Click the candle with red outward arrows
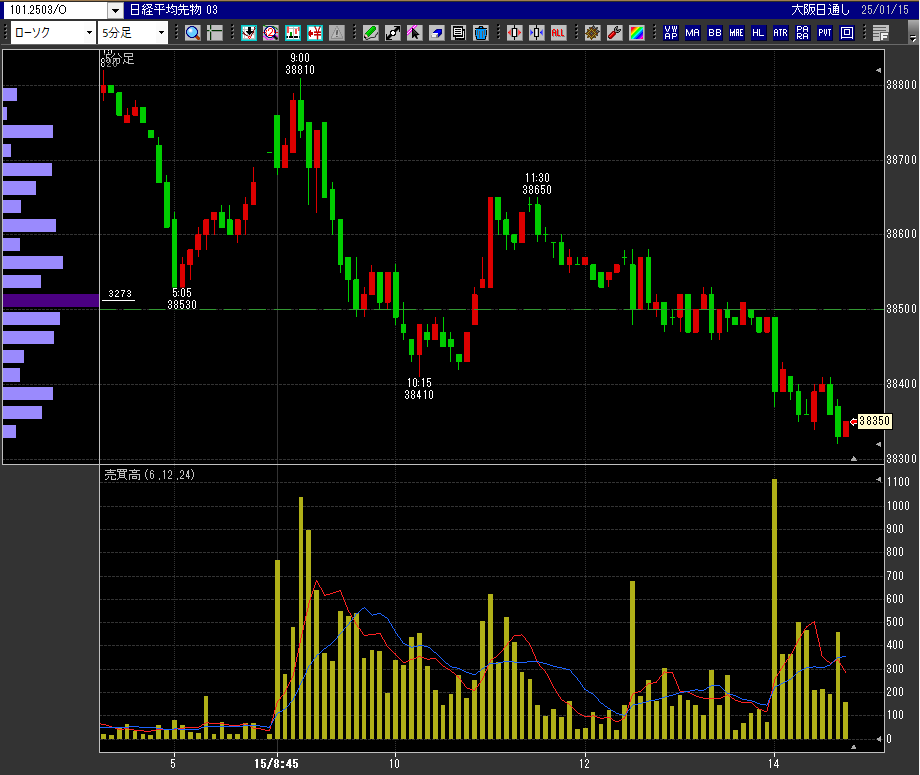This screenshot has width=920, height=775. 515,33
